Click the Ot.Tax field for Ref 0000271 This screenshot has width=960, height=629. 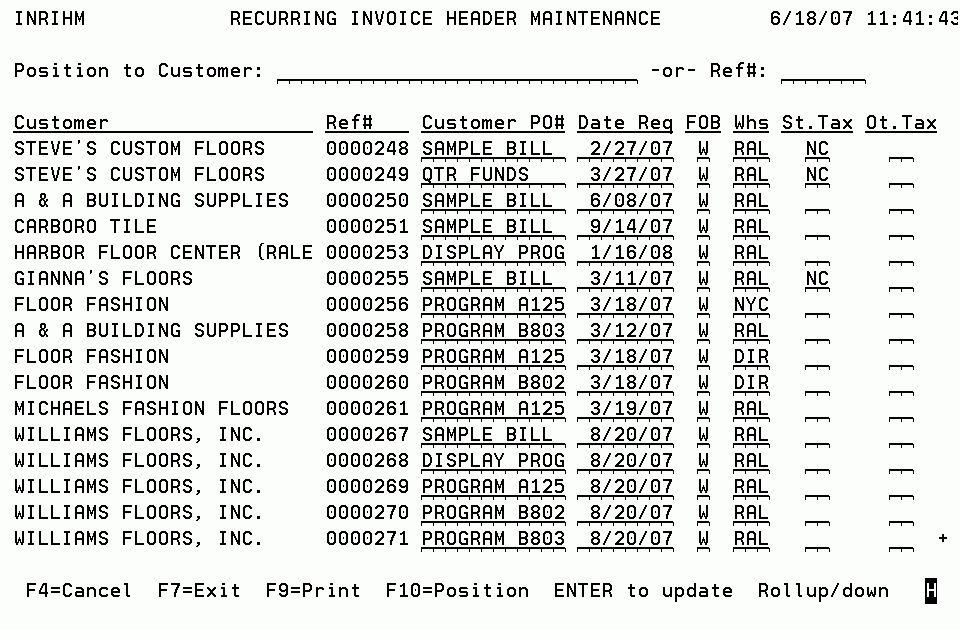(900, 538)
